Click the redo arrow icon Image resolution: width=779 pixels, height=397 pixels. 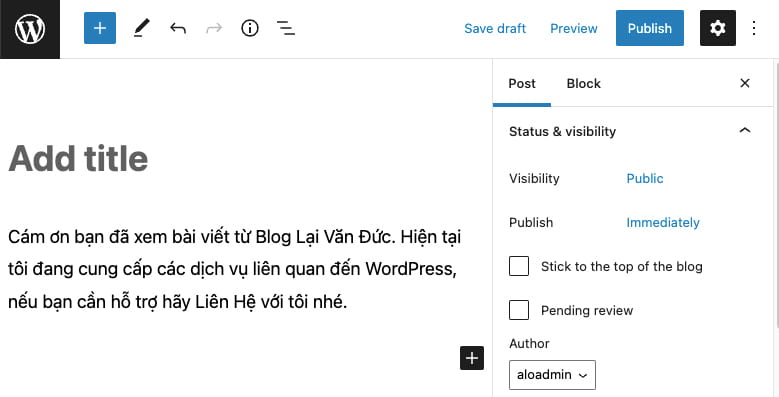[x=214, y=28]
